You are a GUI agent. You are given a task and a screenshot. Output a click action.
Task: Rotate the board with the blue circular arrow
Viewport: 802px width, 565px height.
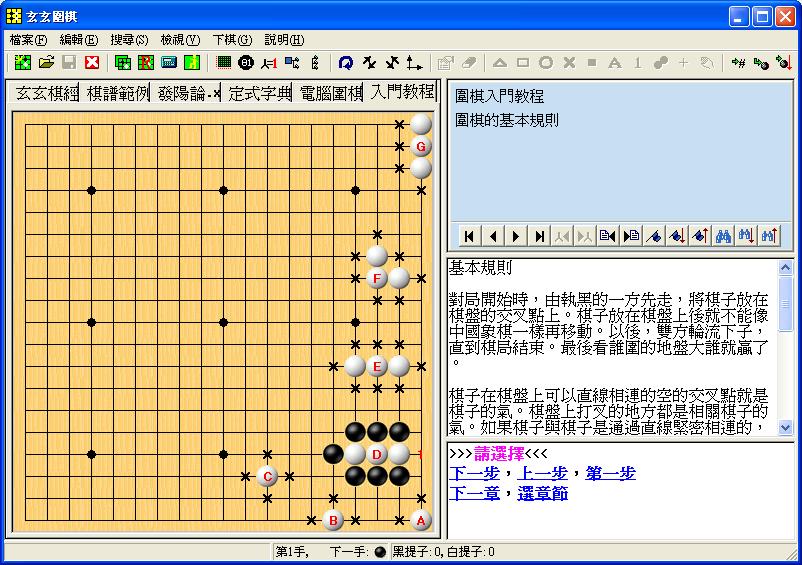pyautogui.click(x=346, y=62)
